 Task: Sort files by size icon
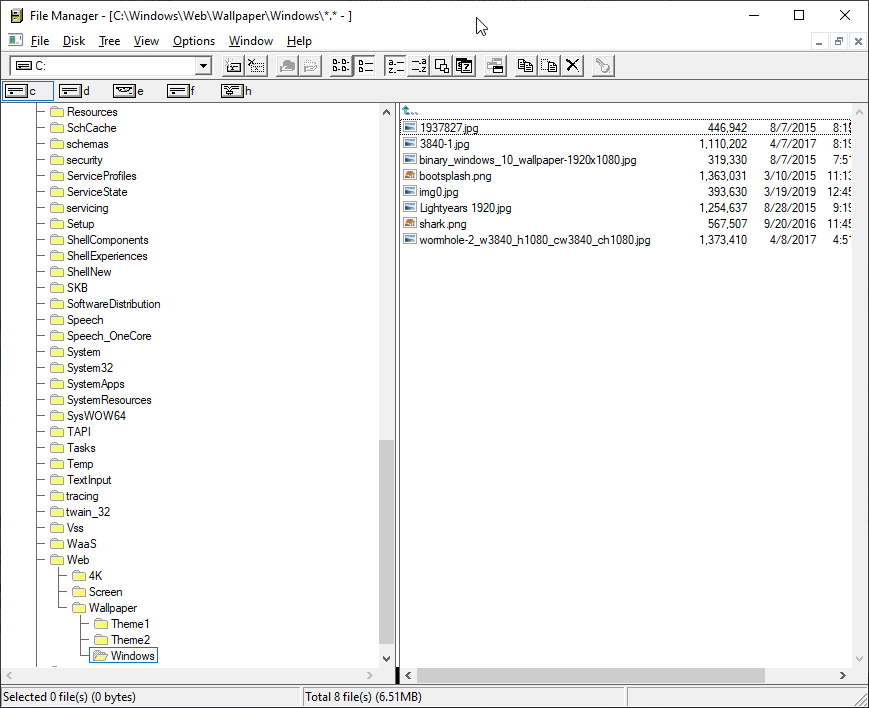tap(442, 66)
